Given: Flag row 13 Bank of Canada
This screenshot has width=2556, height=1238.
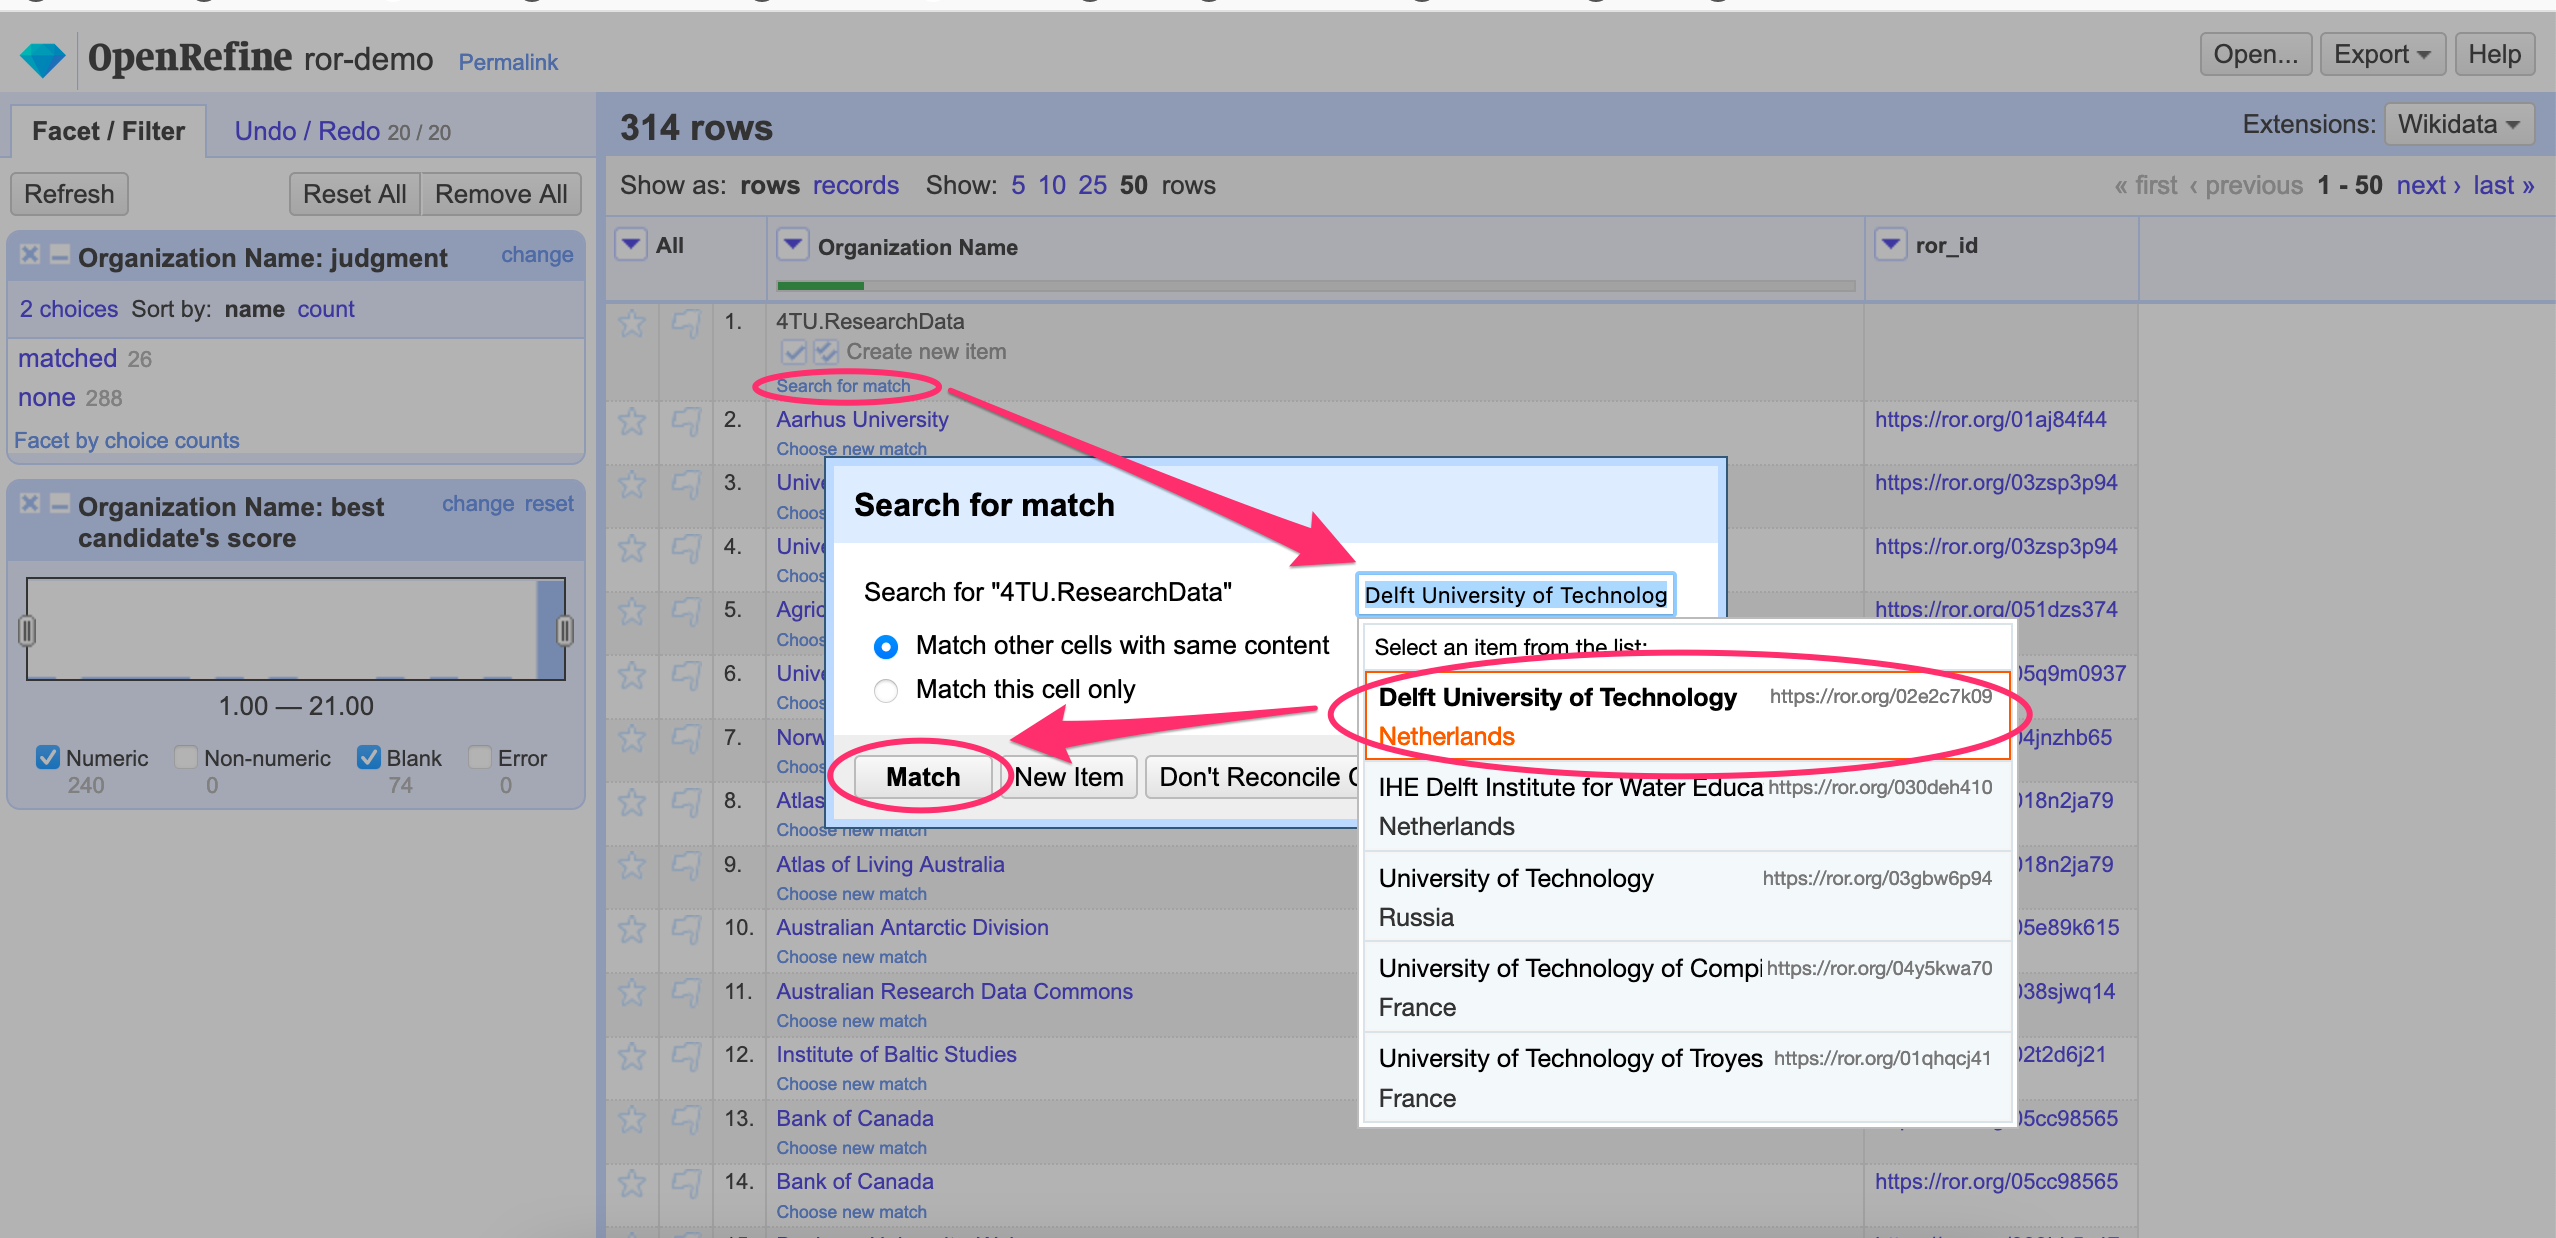Looking at the screenshot, I should click(x=686, y=1120).
